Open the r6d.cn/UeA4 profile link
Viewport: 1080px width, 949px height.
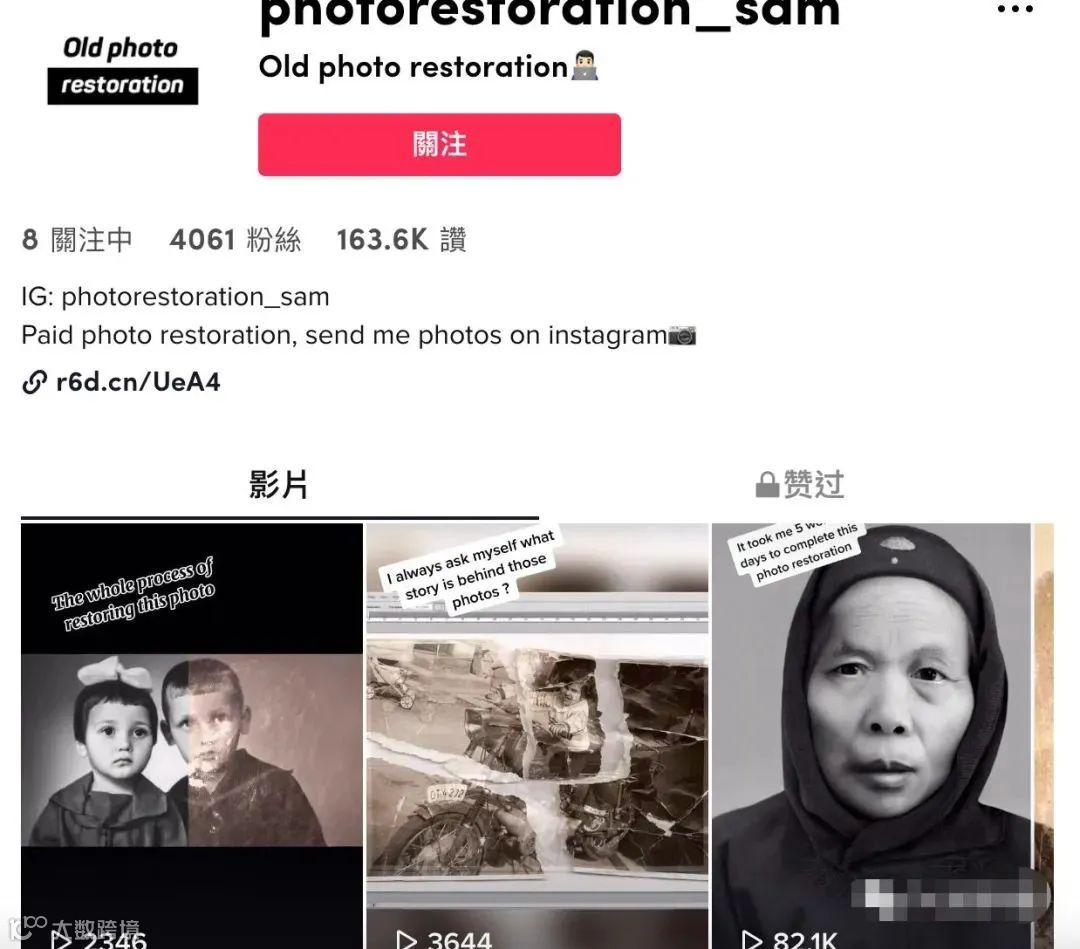pos(138,382)
